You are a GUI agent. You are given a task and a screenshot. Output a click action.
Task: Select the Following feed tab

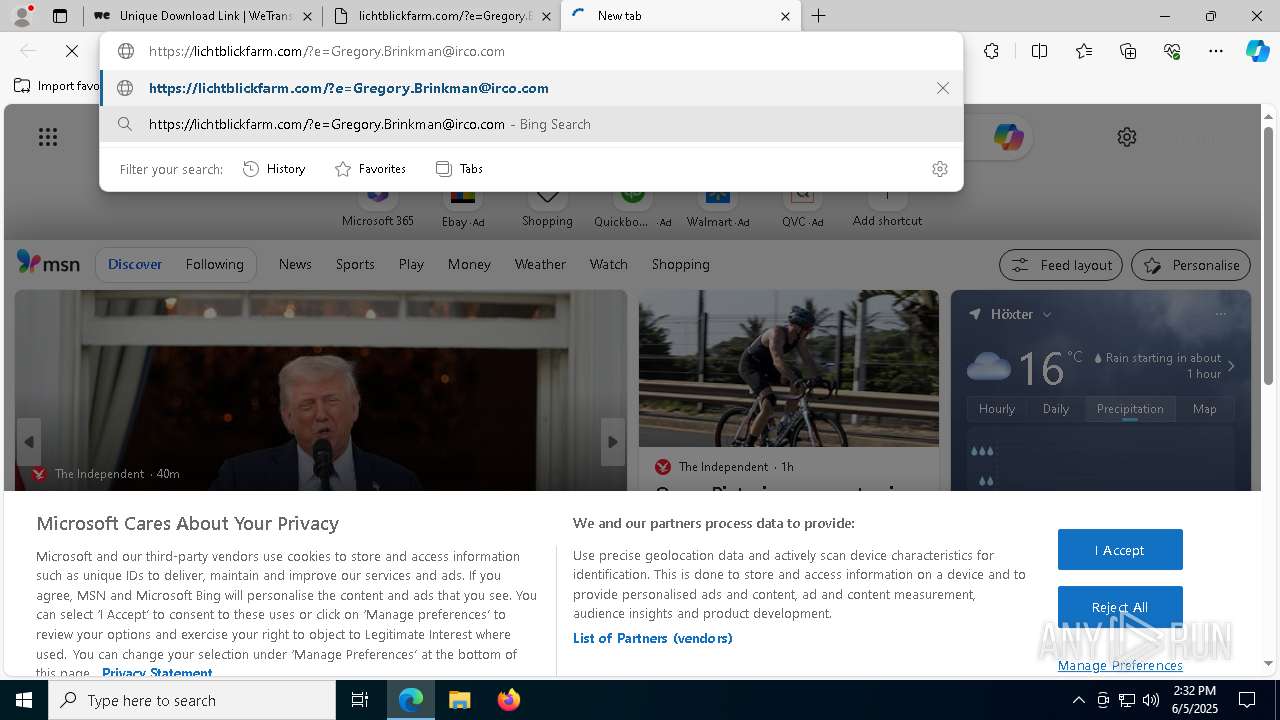click(214, 264)
